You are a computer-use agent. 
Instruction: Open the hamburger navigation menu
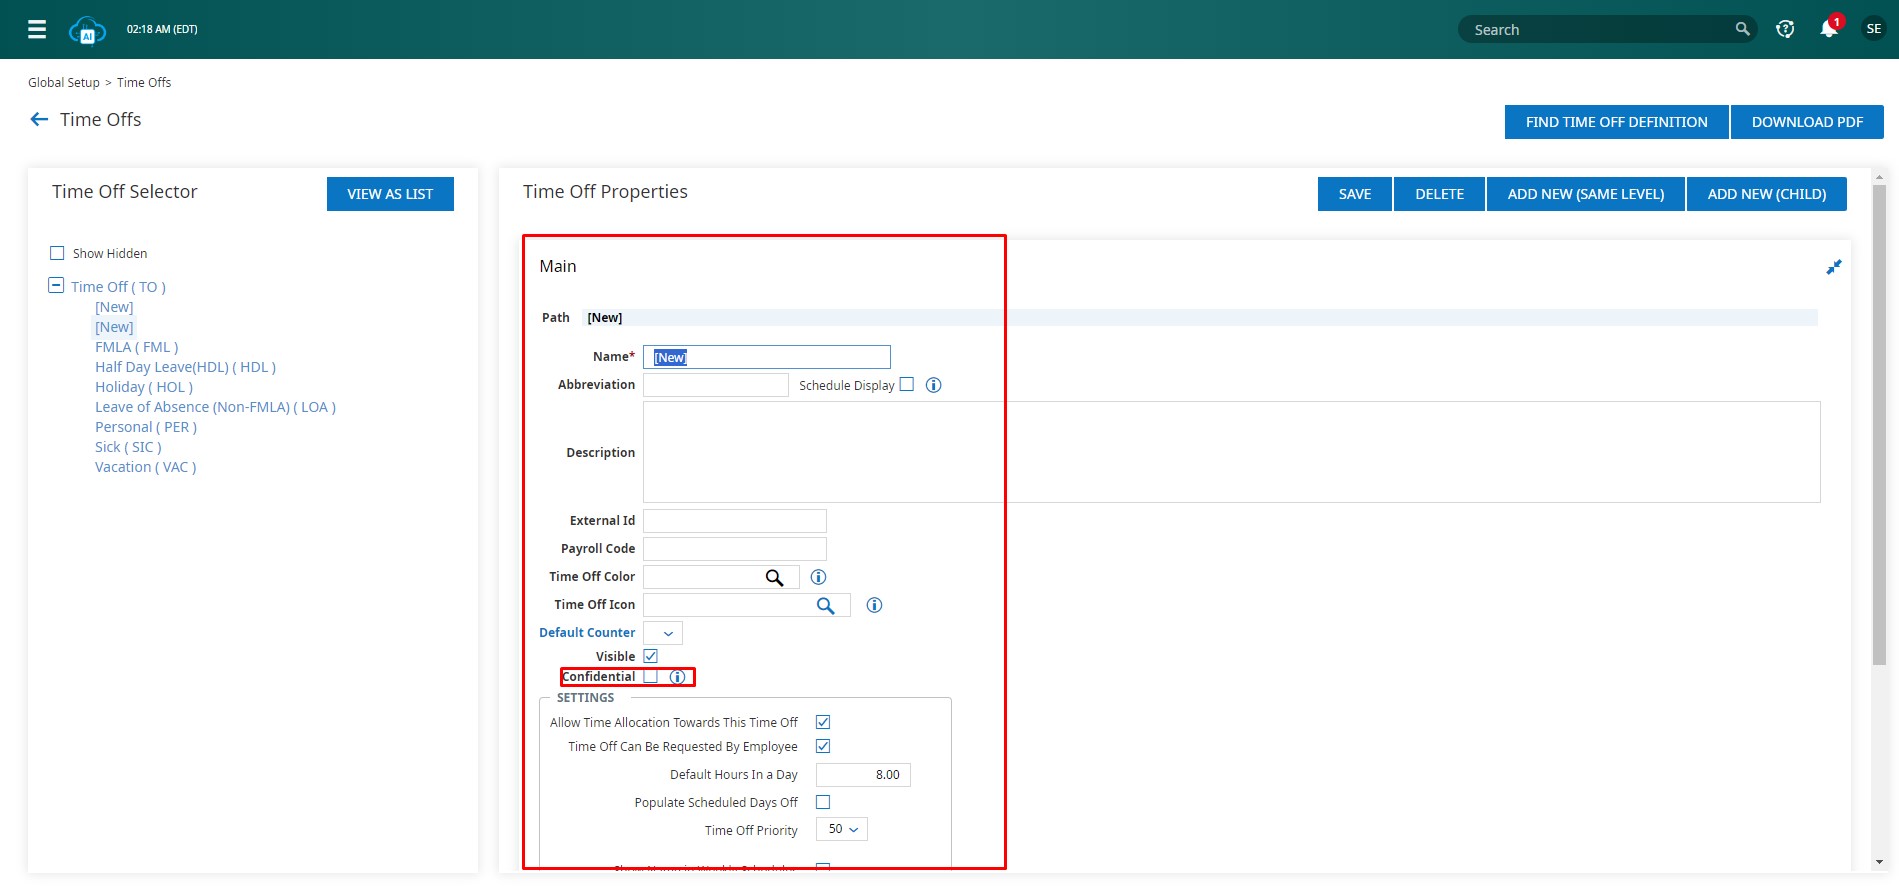[37, 29]
